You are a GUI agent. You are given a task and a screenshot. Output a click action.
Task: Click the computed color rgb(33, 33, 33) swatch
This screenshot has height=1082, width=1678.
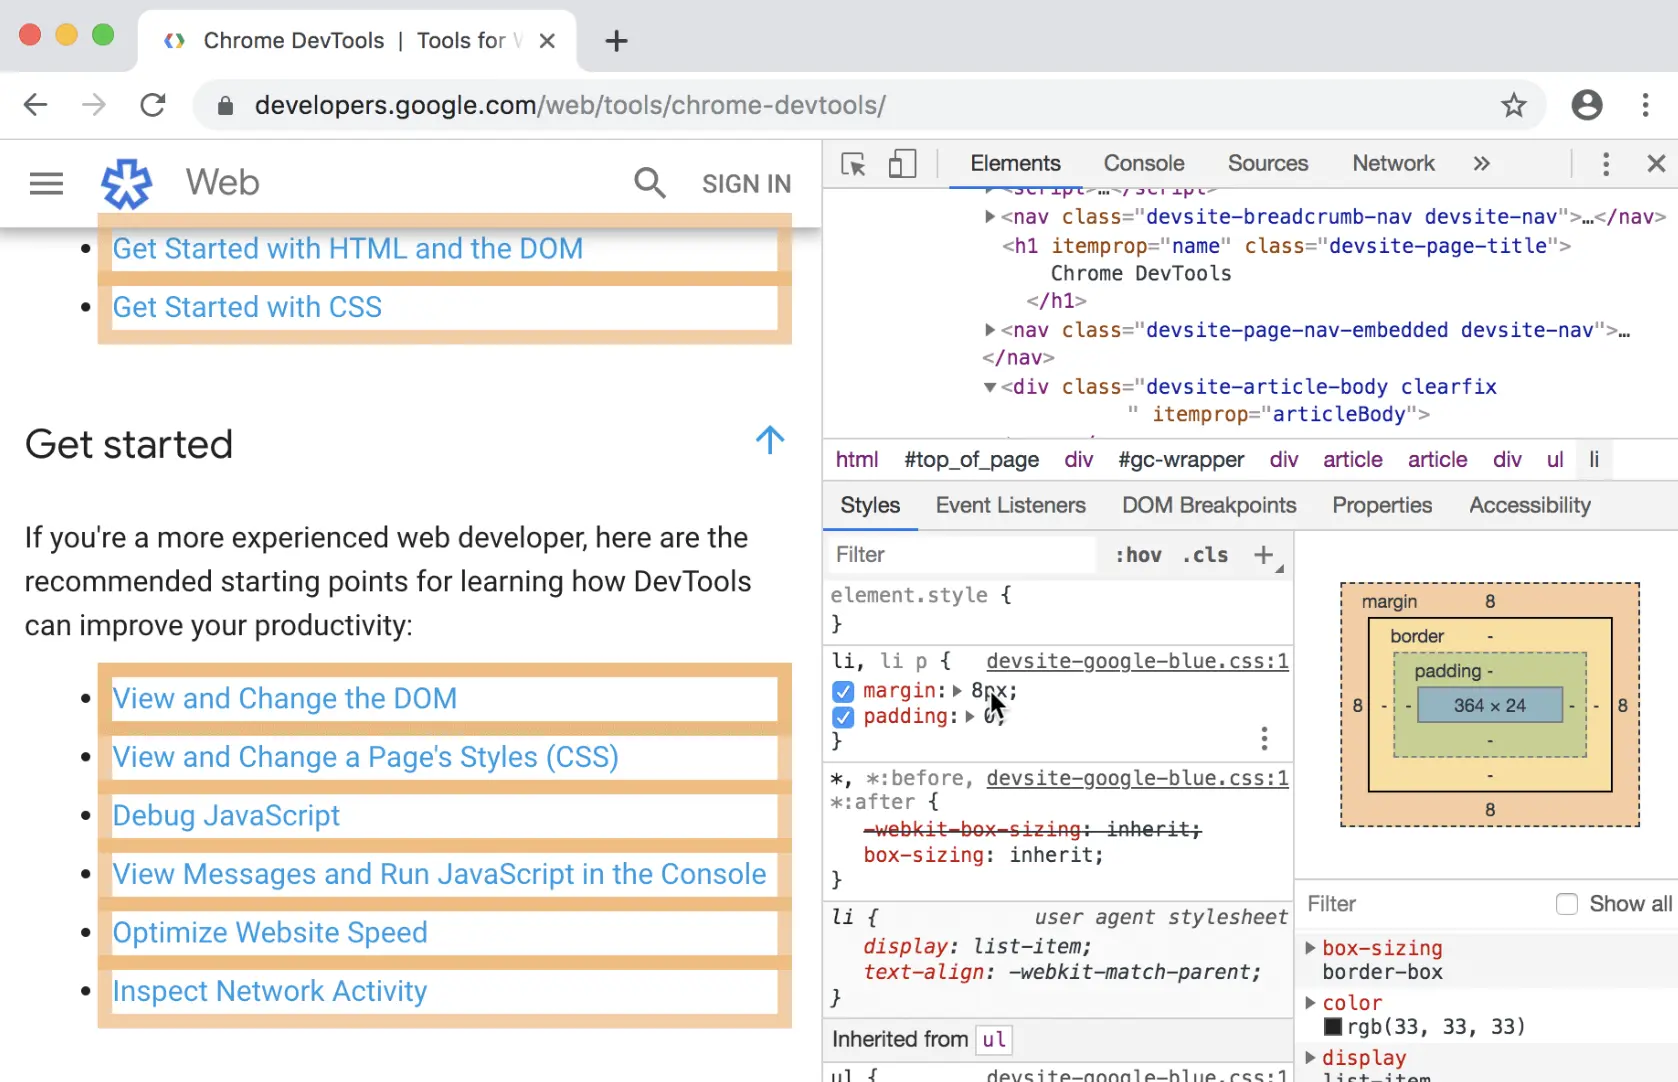pos(1333,1027)
